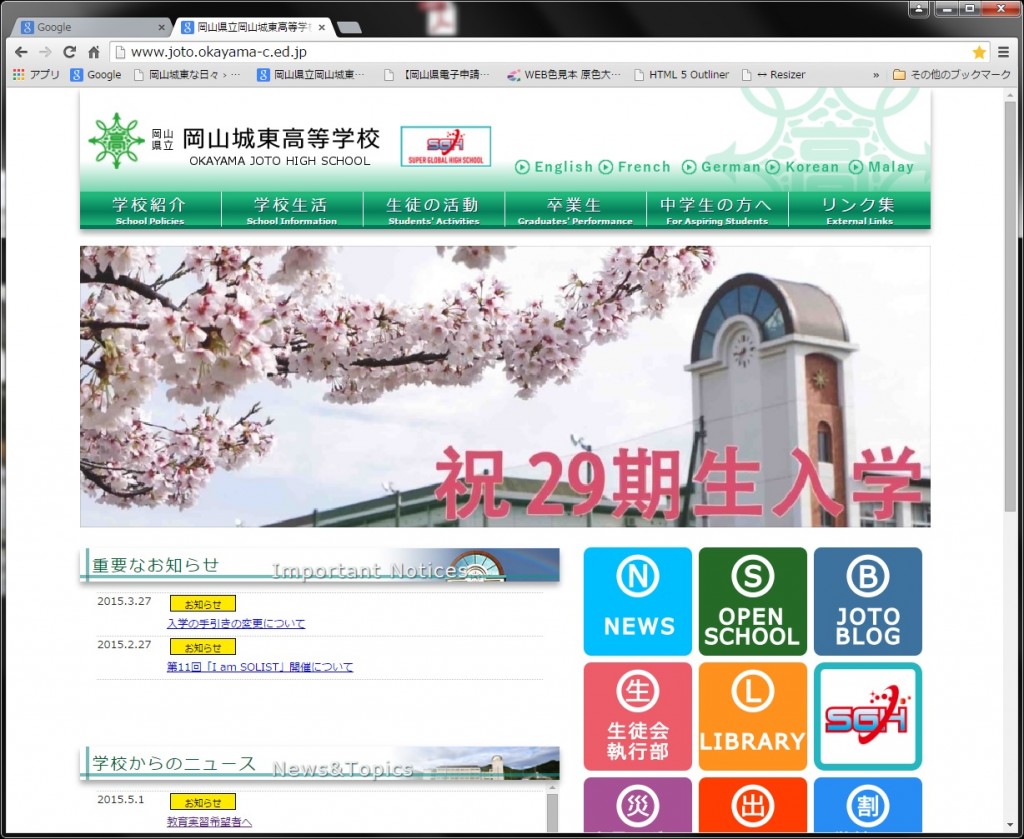
Task: Open the 第11回 I am SOLIST 開催について link
Action: pos(260,667)
